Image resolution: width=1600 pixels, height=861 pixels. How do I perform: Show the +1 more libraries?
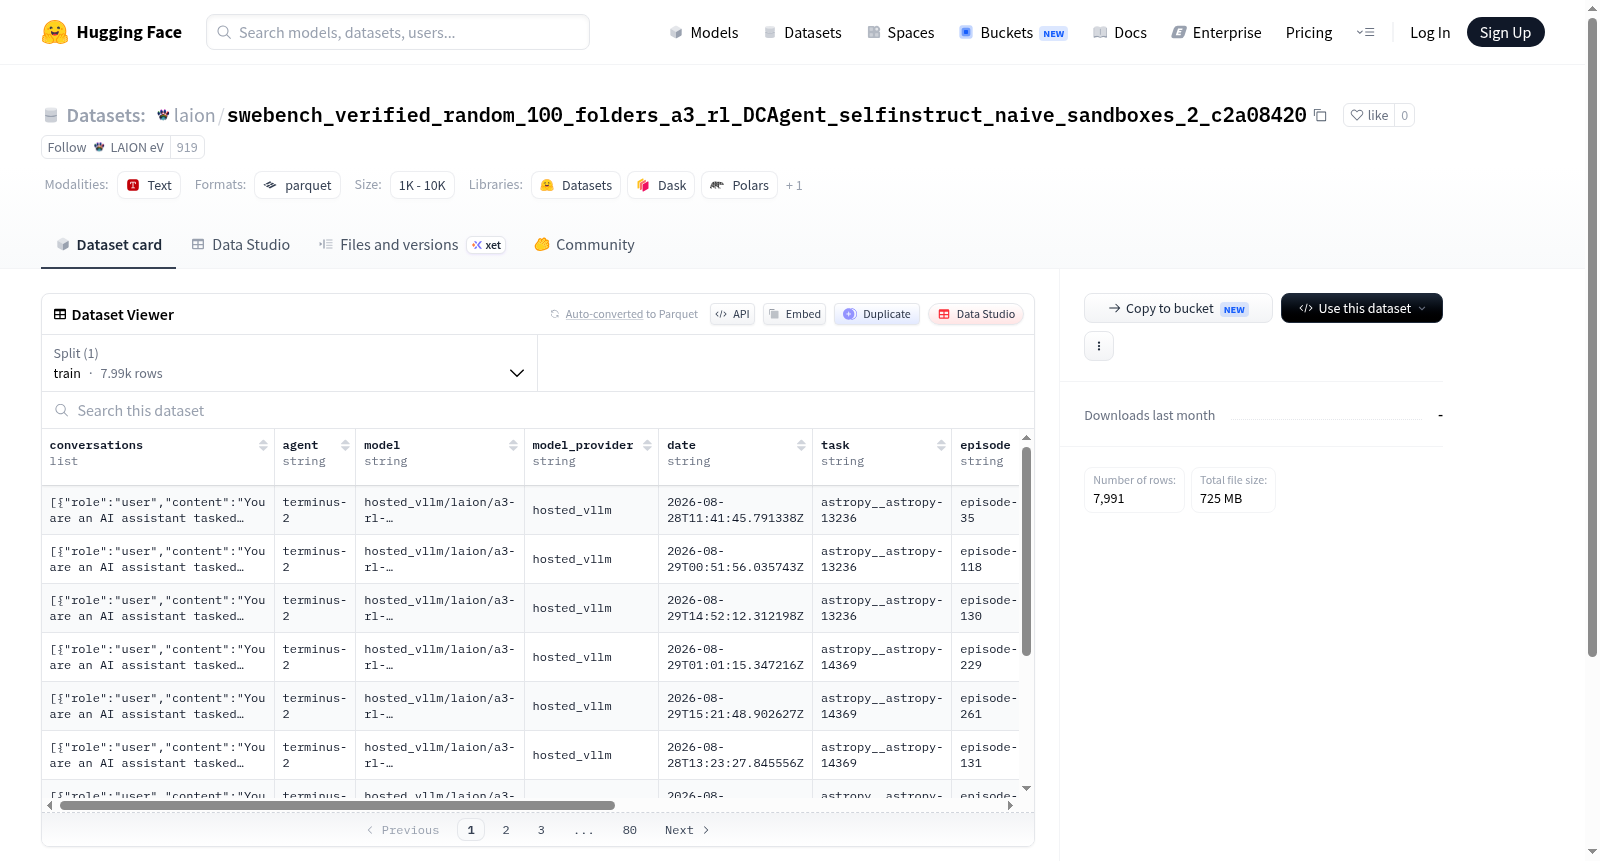click(794, 185)
